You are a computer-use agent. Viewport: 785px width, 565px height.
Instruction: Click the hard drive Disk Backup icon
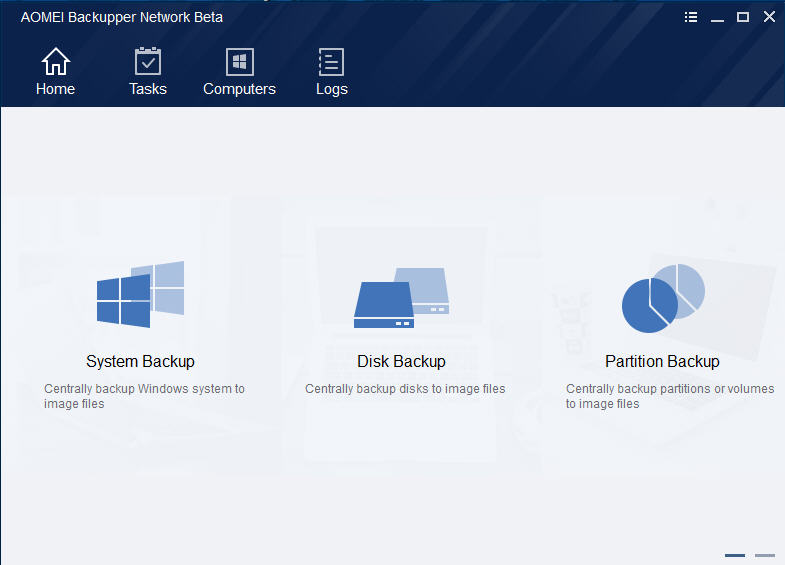[x=401, y=298]
